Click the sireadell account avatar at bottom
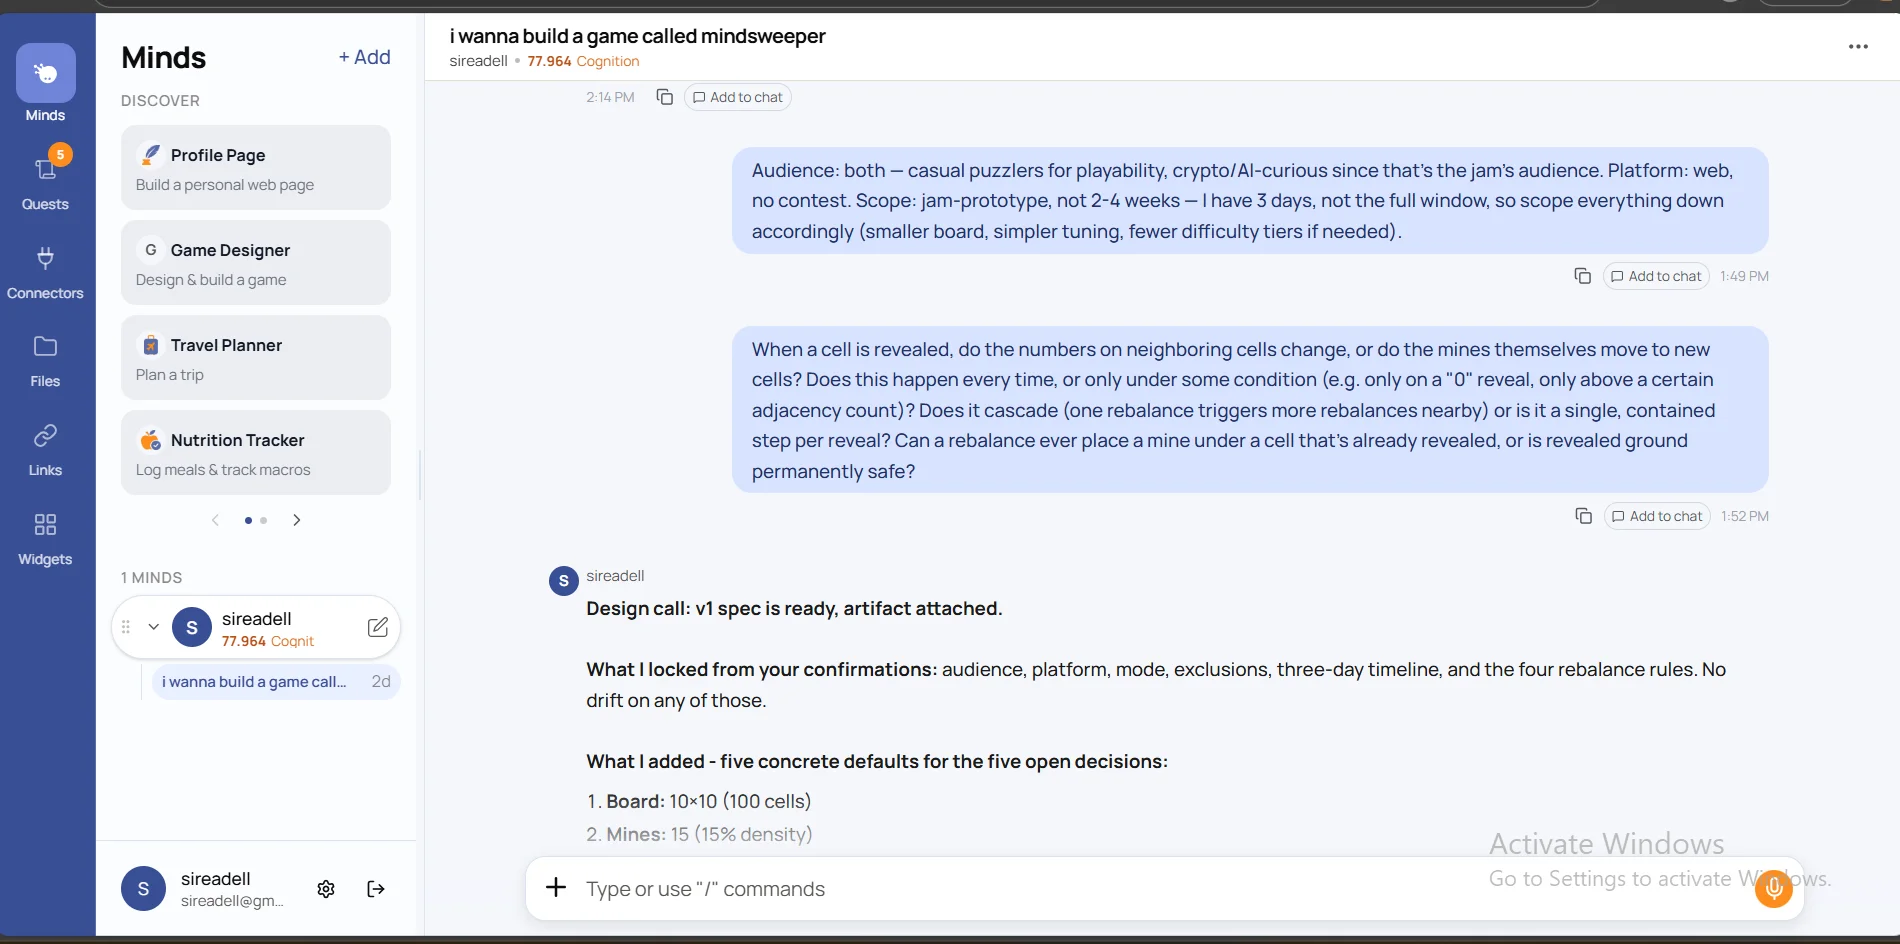The image size is (1900, 944). [x=143, y=889]
